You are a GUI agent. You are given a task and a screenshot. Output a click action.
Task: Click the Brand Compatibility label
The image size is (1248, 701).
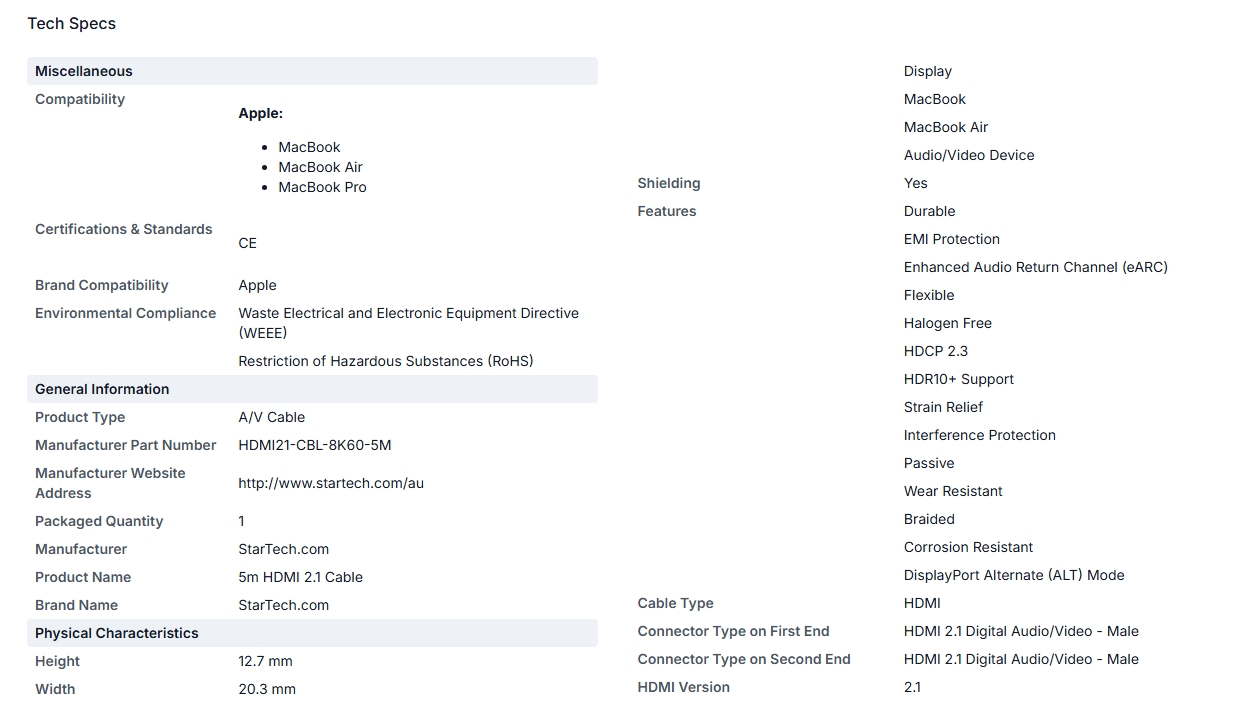(102, 285)
